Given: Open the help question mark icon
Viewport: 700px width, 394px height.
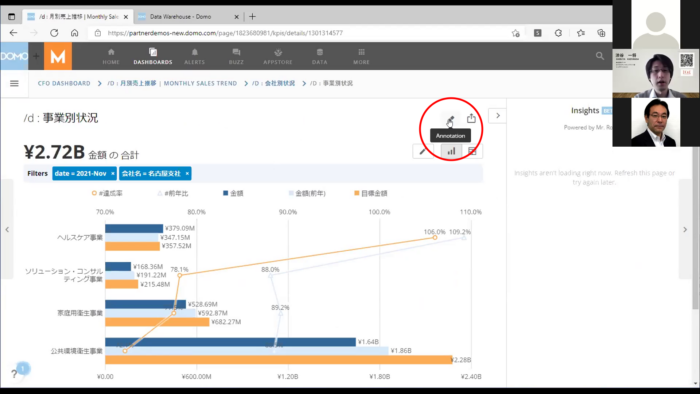Looking at the screenshot, I should pyautogui.click(x=14, y=374).
